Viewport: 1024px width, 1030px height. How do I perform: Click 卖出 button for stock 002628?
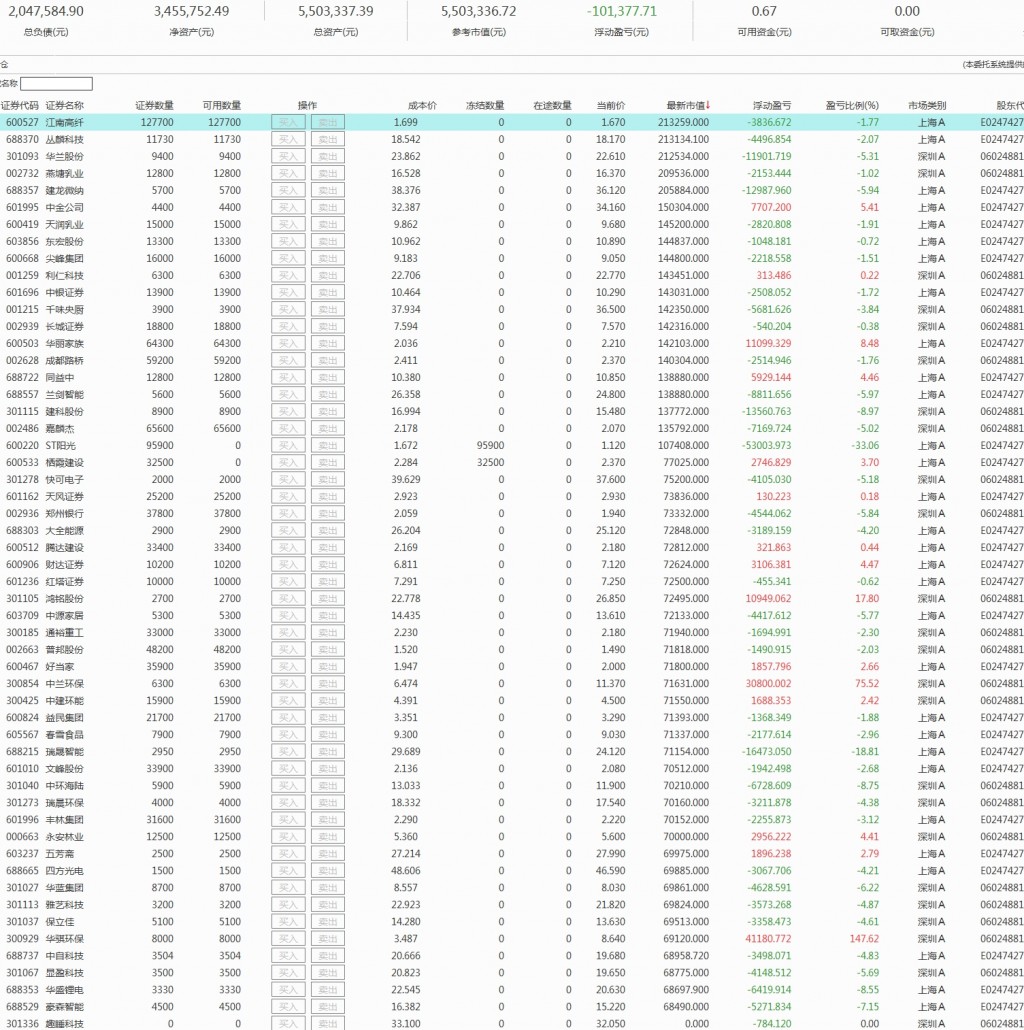point(328,361)
